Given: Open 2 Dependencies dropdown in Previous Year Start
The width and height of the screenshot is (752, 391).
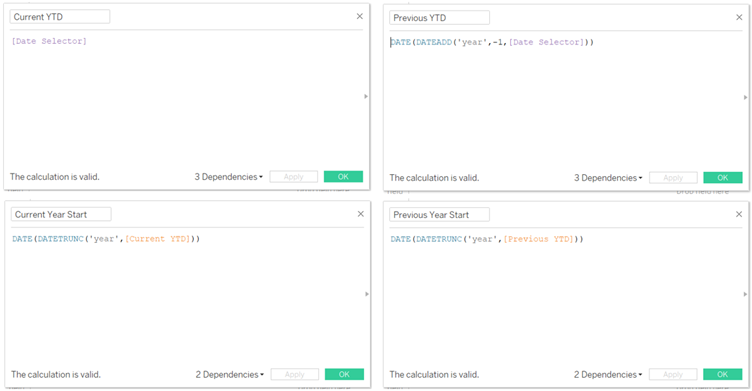Looking at the screenshot, I should coord(608,375).
